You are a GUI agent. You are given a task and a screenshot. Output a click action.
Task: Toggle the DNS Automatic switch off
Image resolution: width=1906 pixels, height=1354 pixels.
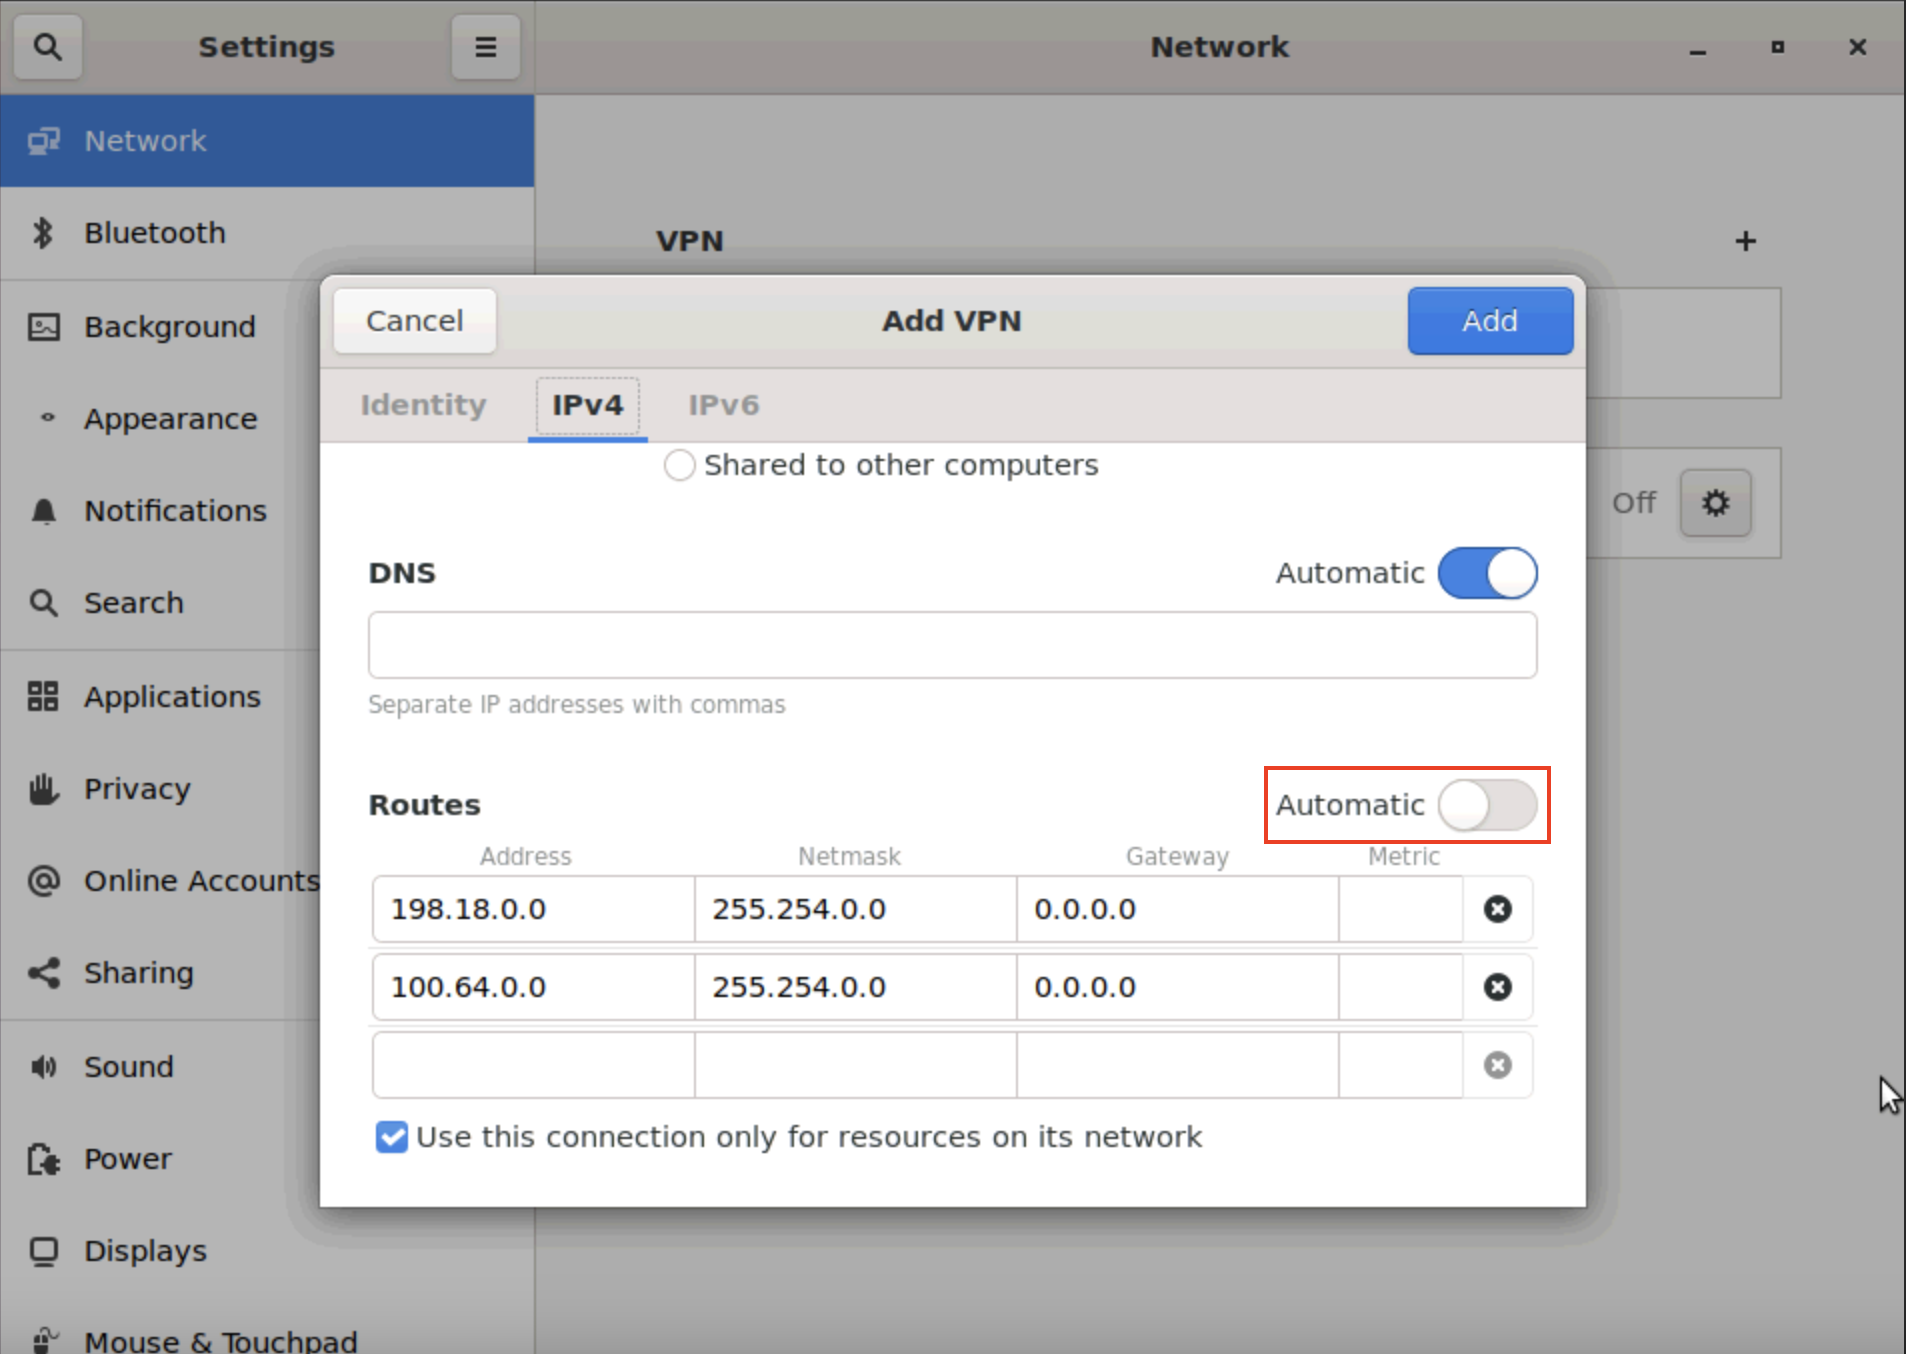1487,573
